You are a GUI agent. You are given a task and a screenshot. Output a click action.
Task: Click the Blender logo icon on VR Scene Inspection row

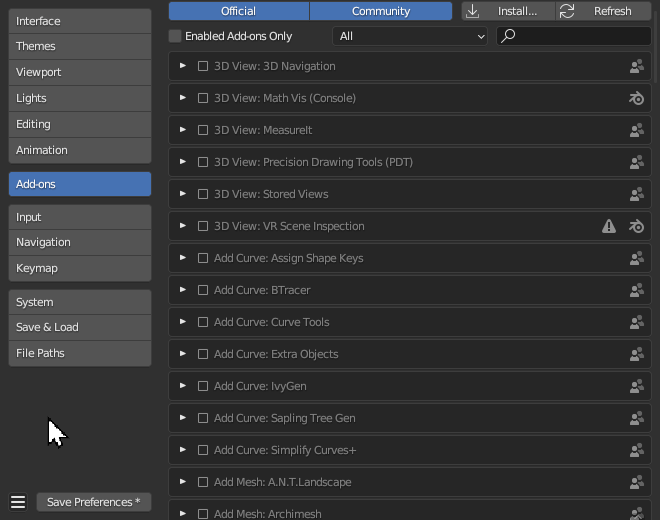(x=636, y=226)
